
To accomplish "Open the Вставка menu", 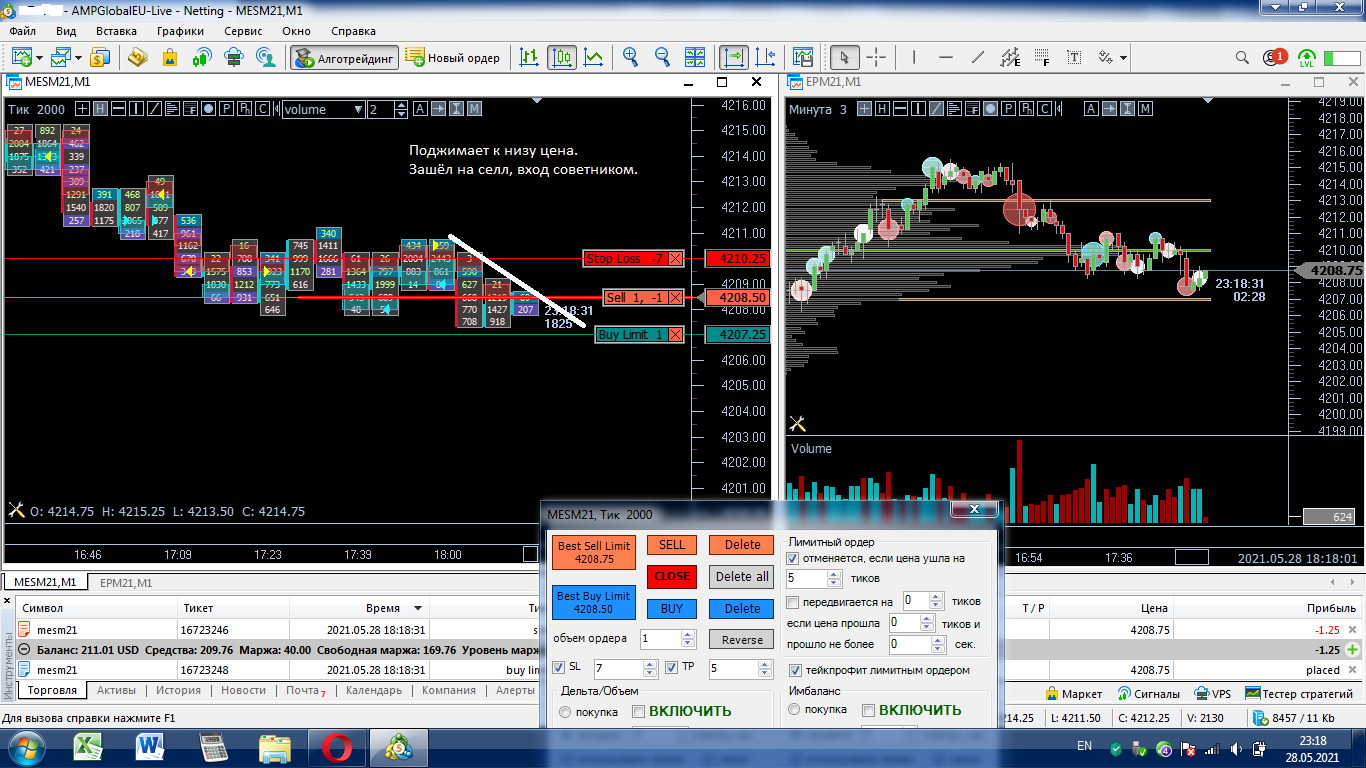I will click(x=116, y=31).
